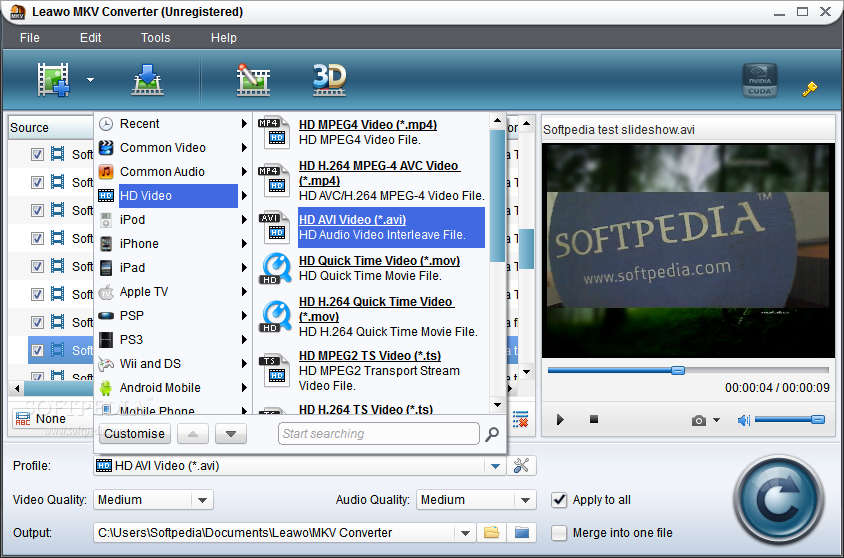Click the HD MPEG2 TS format icon

pyautogui.click(x=275, y=371)
